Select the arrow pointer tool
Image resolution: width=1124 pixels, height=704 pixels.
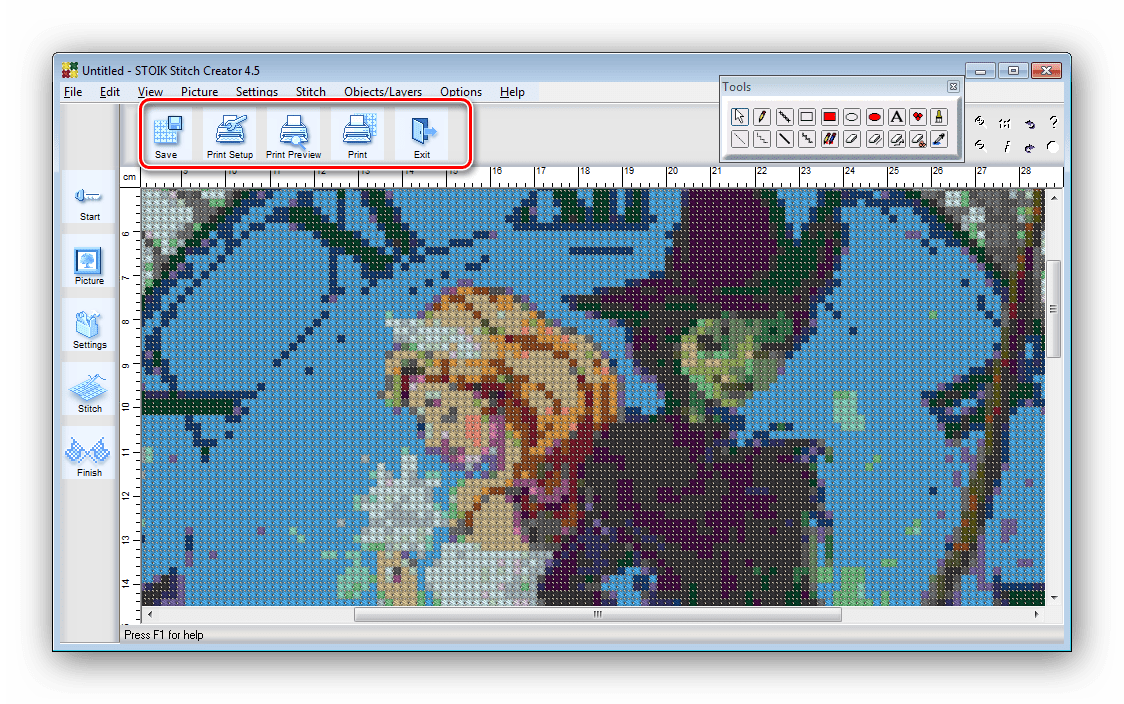739,117
